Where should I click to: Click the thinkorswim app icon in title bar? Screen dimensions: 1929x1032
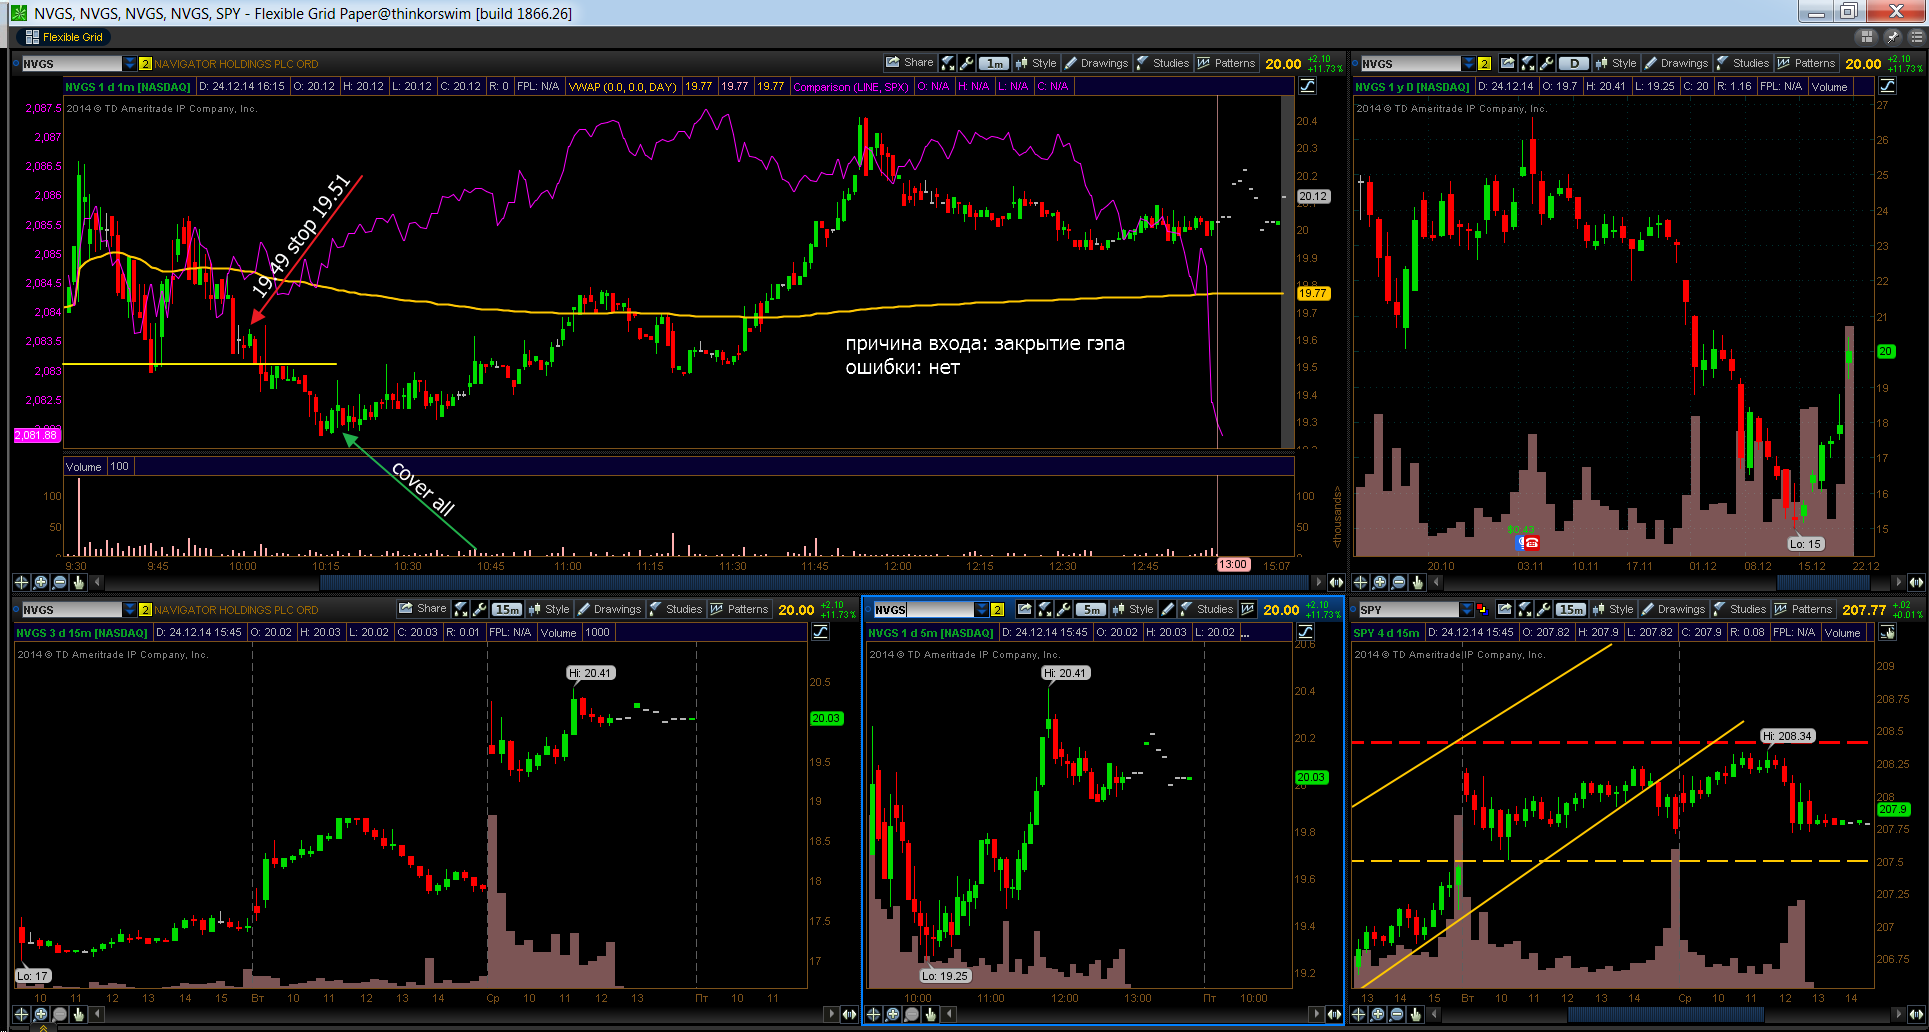19,13
